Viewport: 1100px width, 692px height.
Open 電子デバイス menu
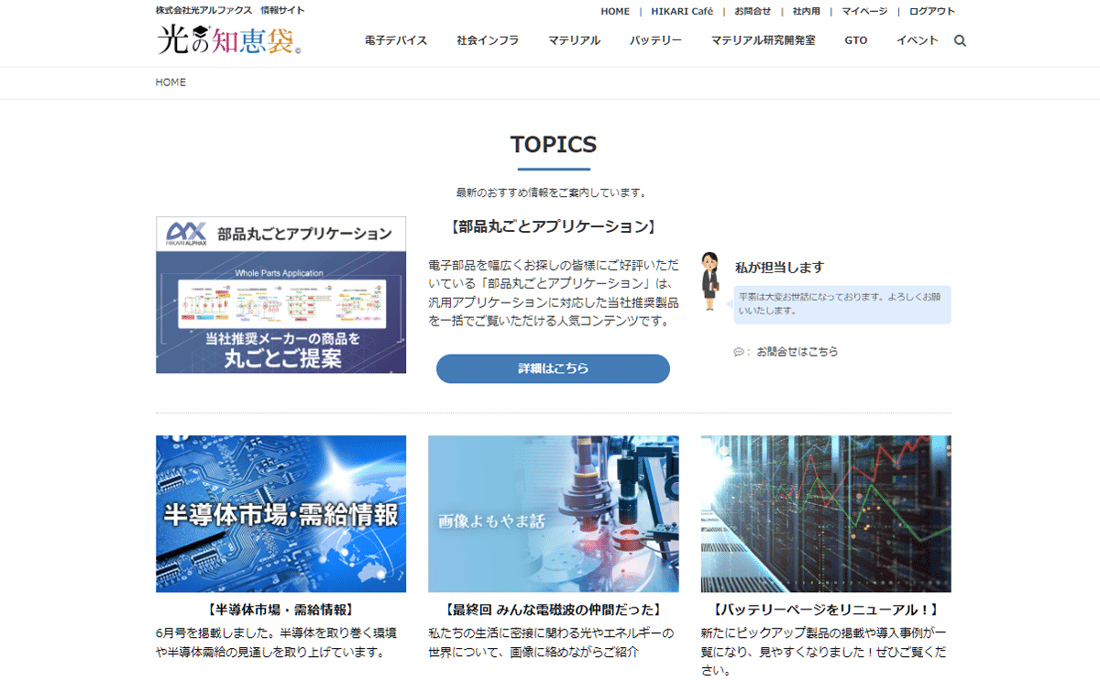tap(396, 41)
